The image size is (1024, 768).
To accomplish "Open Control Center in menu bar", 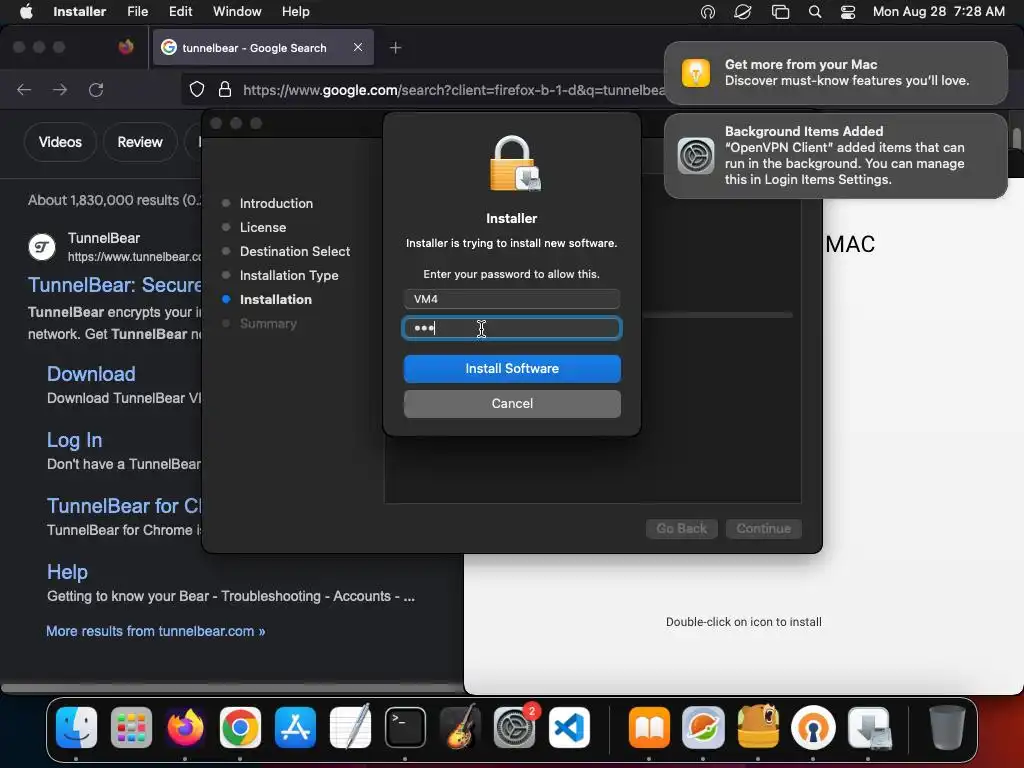I will point(848,12).
